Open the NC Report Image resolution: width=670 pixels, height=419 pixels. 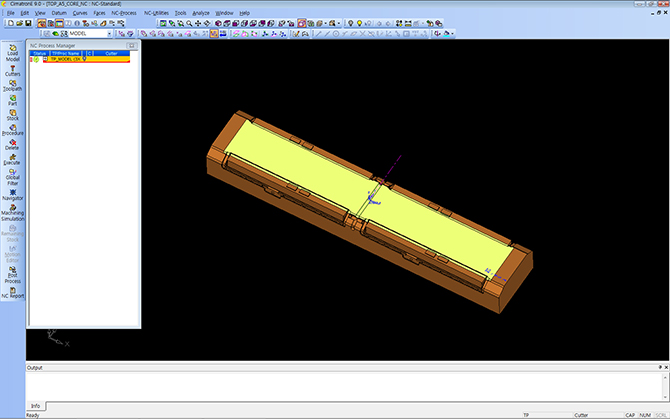(12, 291)
